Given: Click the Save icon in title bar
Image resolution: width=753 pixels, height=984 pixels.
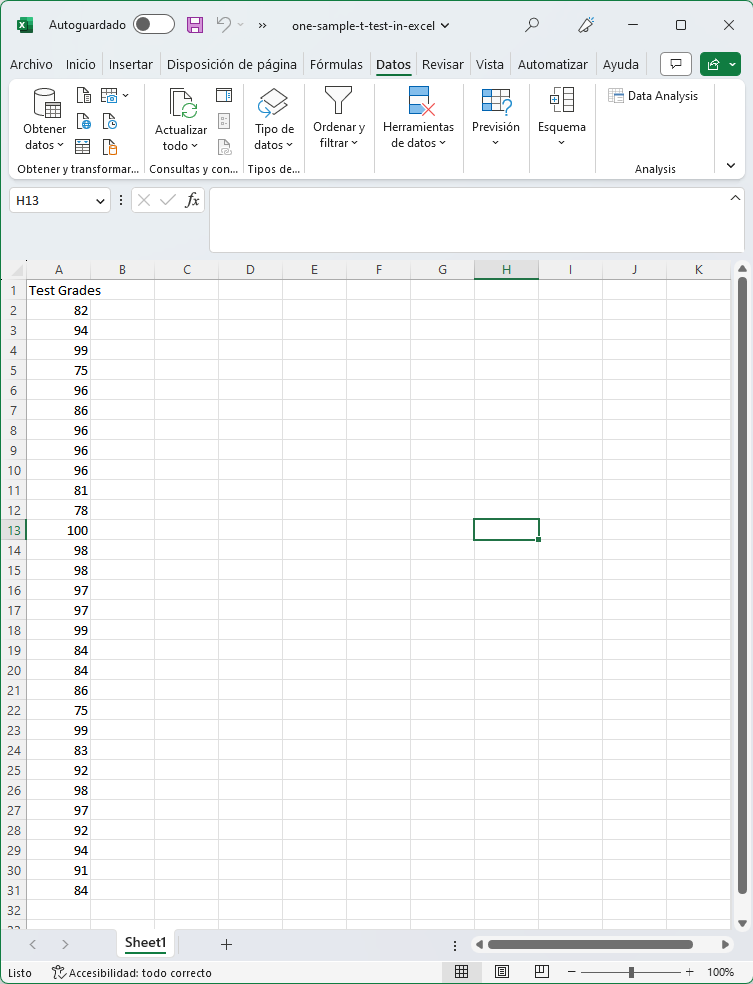Looking at the screenshot, I should click(x=195, y=25).
